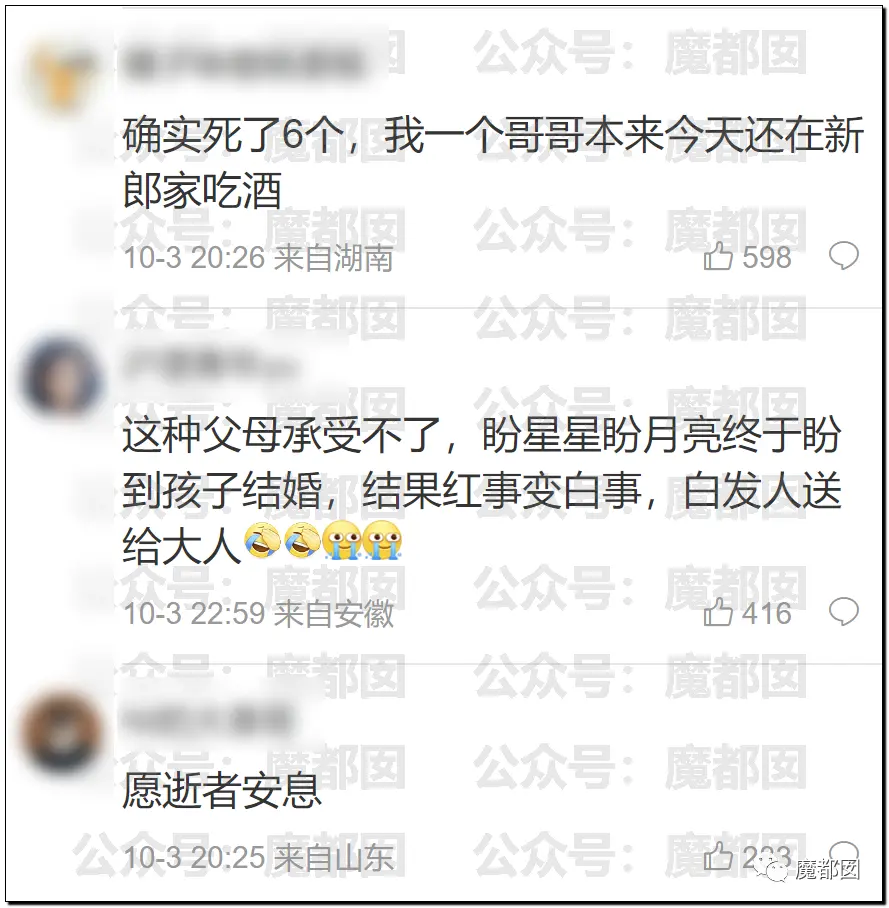This screenshot has height=908, width=889.
Task: Open the top commenter's orange avatar
Action: (x=63, y=76)
